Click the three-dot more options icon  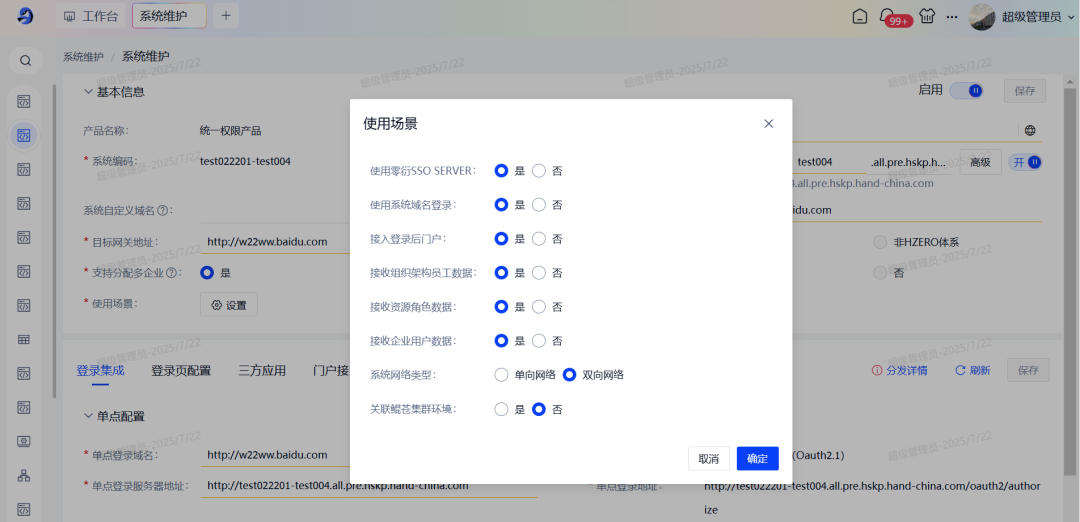952,16
